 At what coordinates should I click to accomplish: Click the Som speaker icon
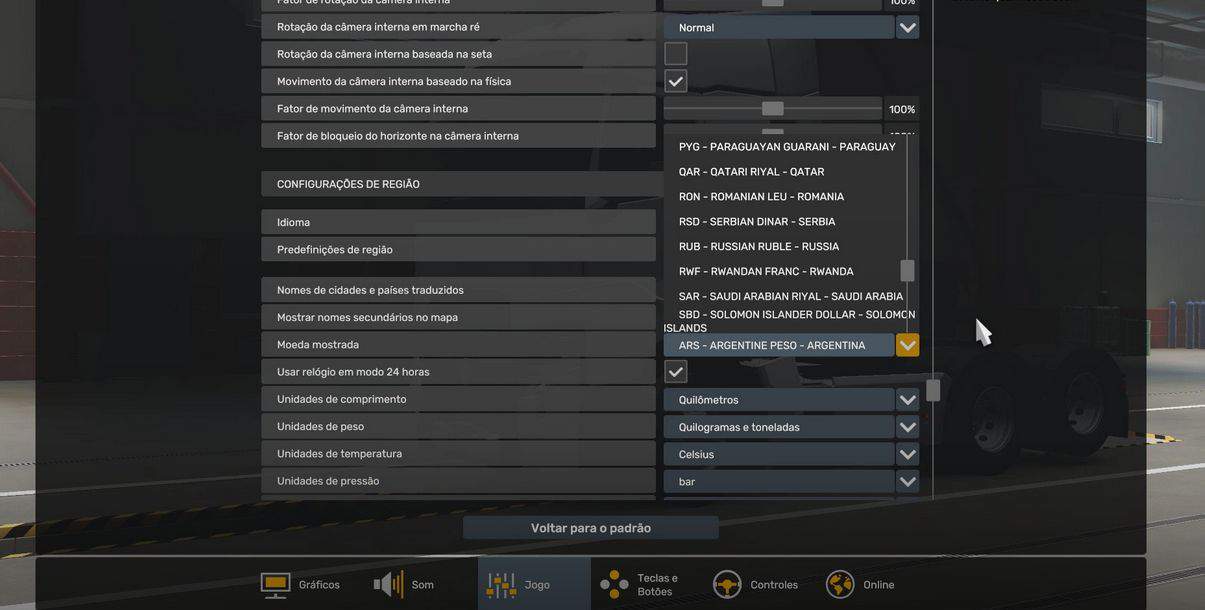coord(389,585)
